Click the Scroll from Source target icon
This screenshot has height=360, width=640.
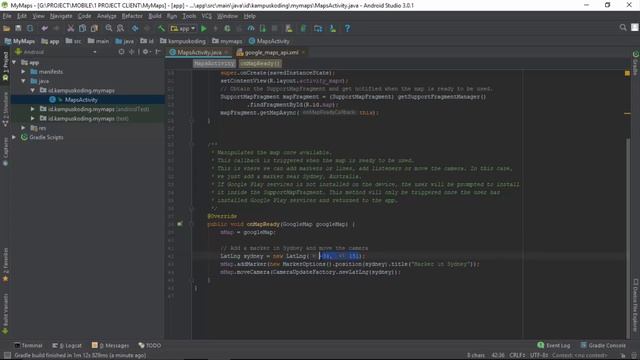(121, 52)
